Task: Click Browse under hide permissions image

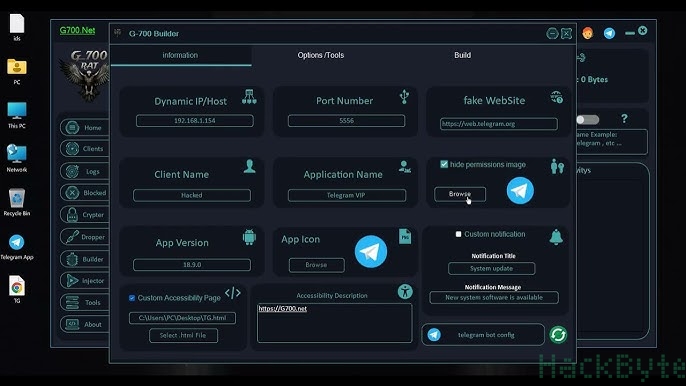Action: 460,194
